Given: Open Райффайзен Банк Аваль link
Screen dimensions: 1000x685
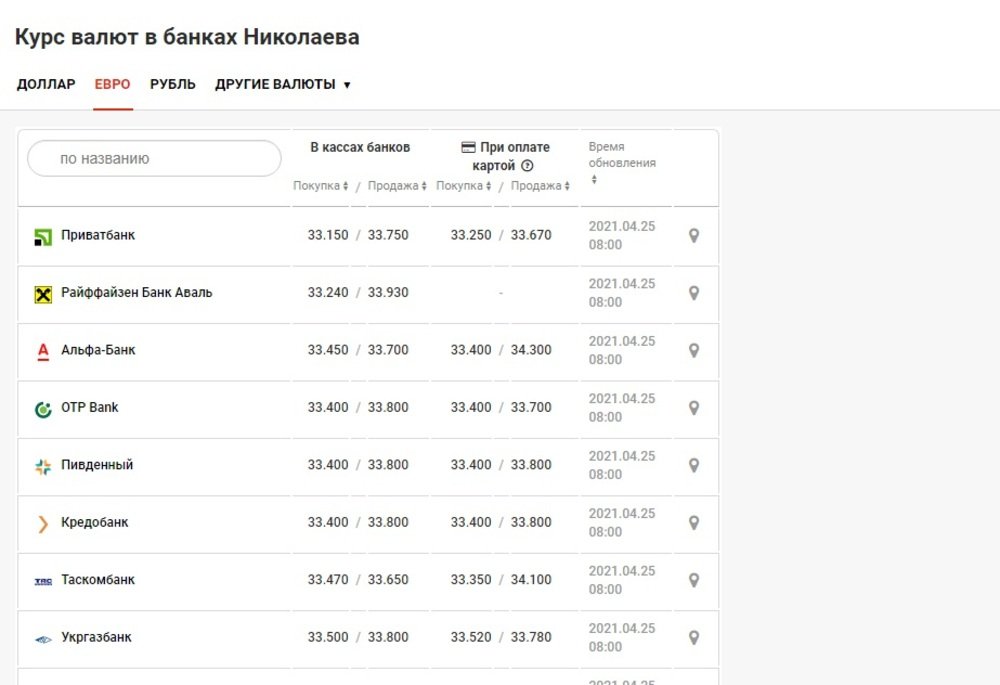Looking at the screenshot, I should (136, 292).
